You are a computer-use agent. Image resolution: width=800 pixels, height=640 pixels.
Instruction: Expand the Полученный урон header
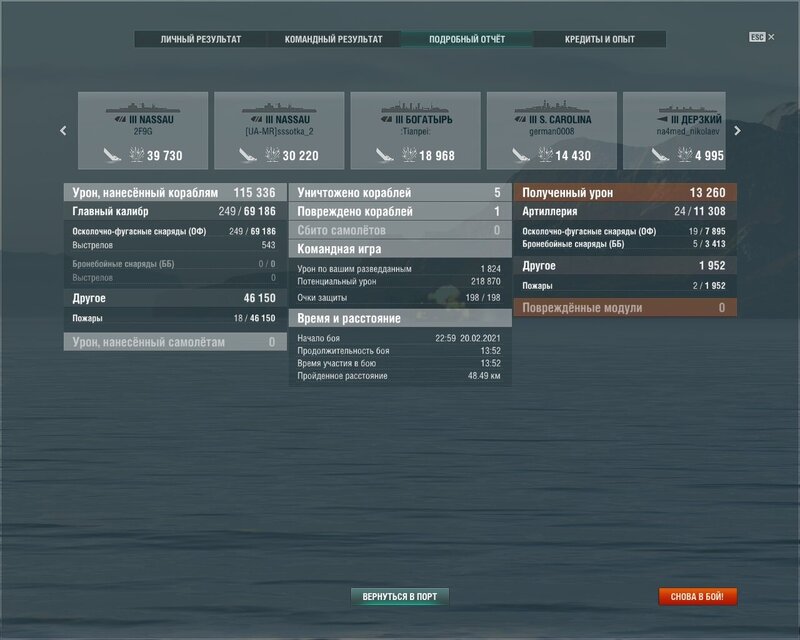tap(625, 192)
